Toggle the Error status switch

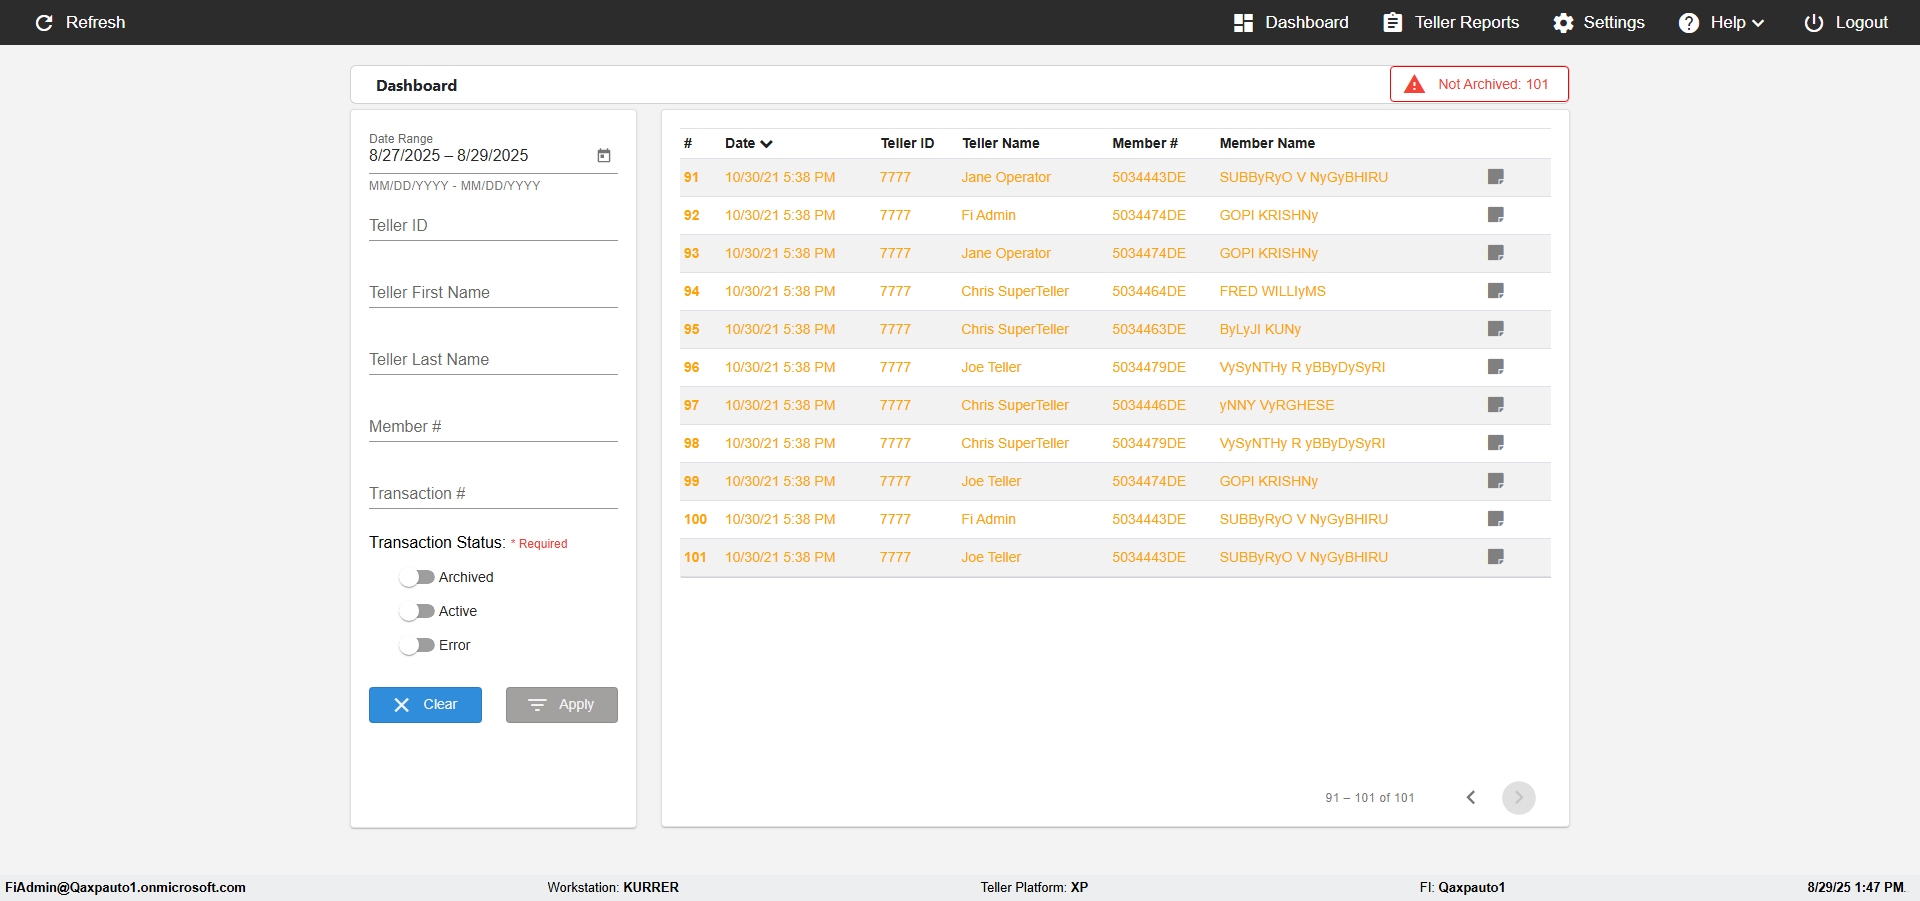click(x=417, y=645)
